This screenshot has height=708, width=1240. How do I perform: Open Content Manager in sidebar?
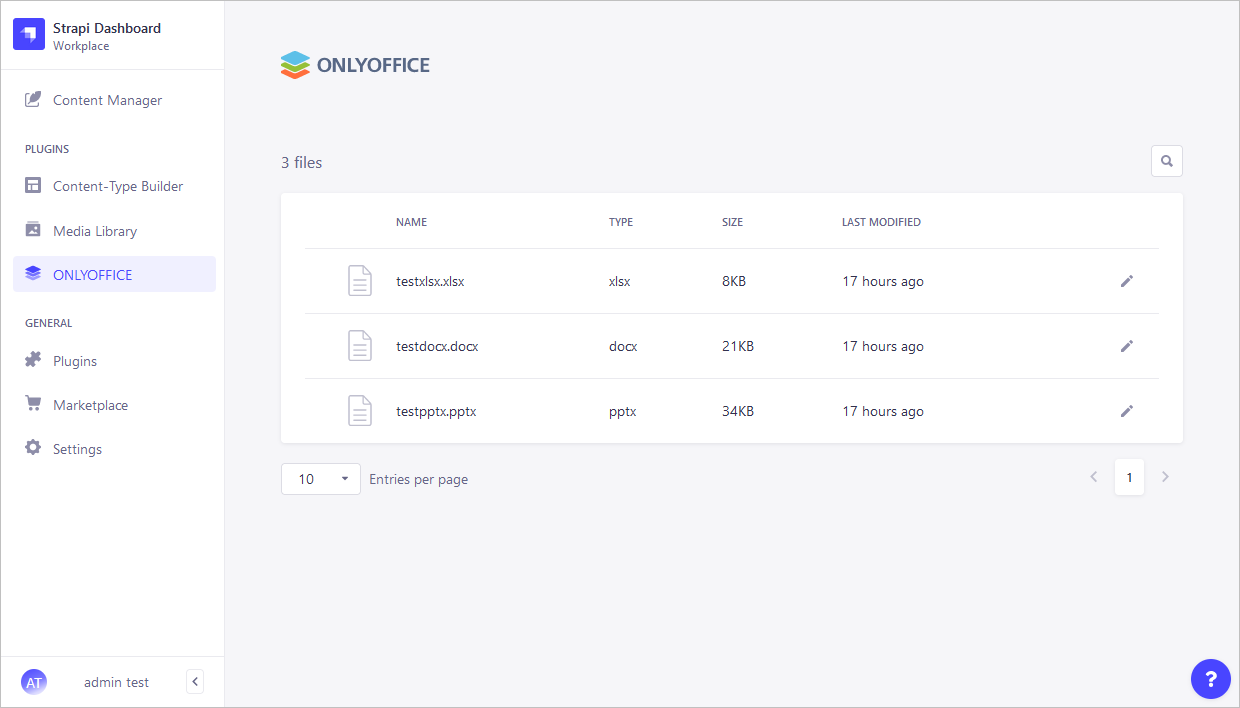point(107,100)
